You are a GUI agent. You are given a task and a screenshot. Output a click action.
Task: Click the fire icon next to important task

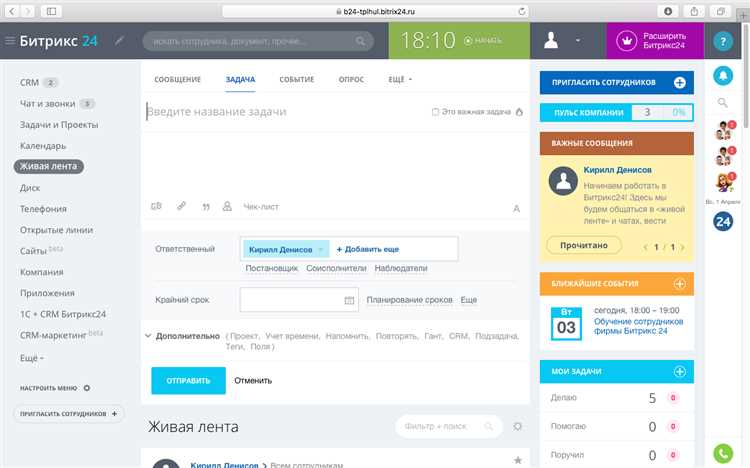pos(519,112)
